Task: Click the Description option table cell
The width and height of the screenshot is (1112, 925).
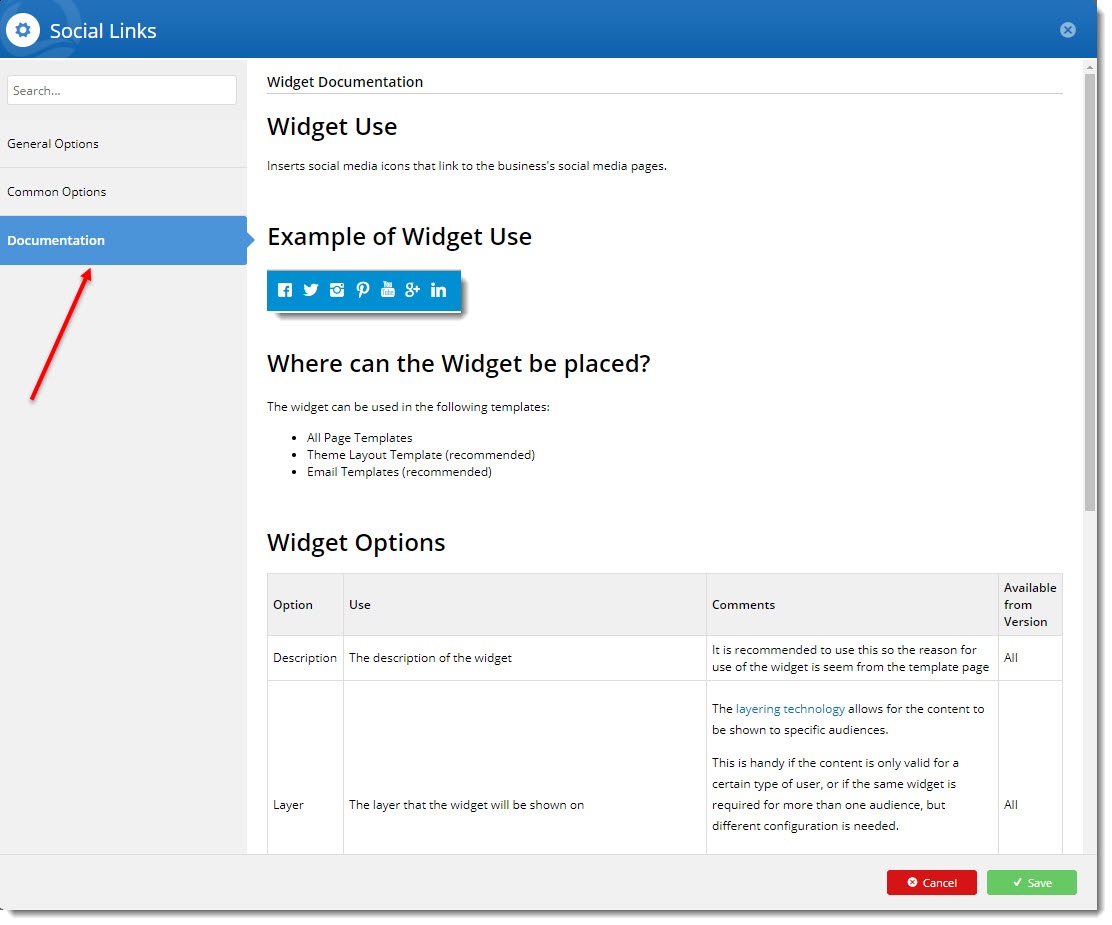Action: coord(305,658)
